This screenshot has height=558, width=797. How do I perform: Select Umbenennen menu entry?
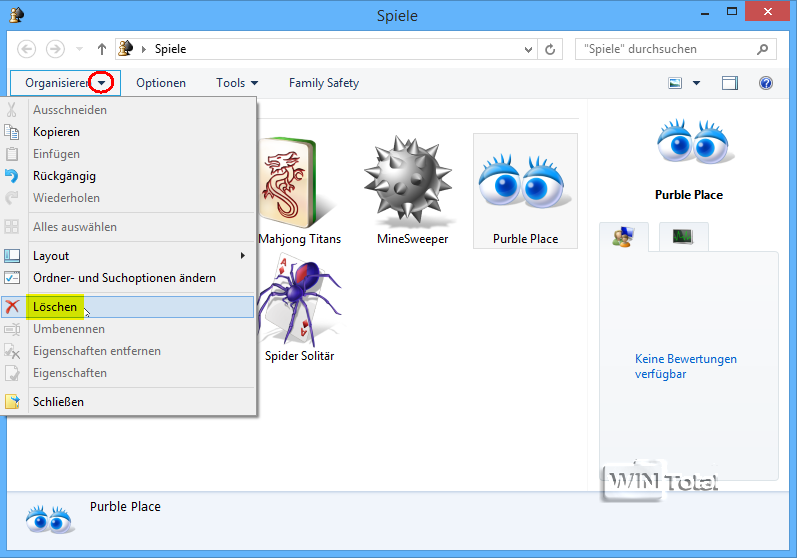click(128, 329)
